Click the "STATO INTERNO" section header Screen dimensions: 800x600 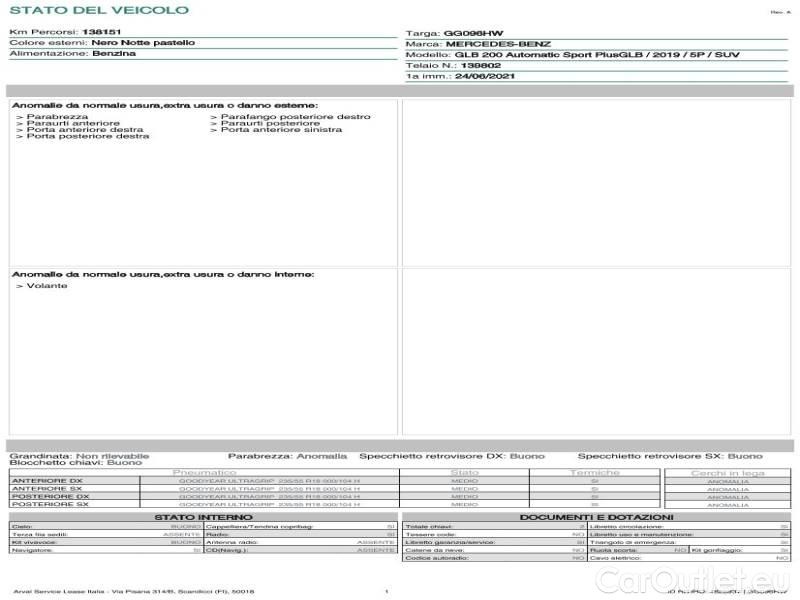pyautogui.click(x=203, y=517)
